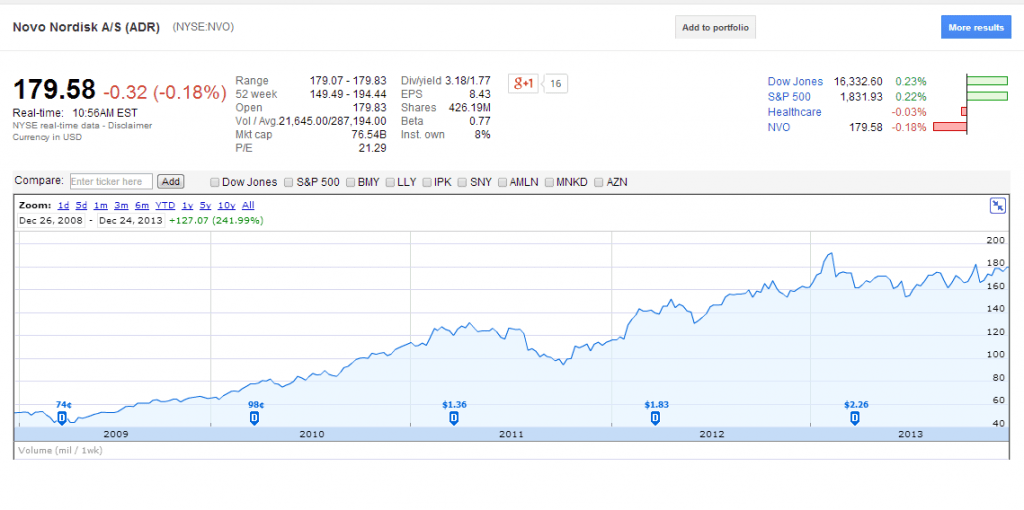The image size is (1024, 510).
Task: Click the Dec 26, 2008 start date field
Action: 51,221
